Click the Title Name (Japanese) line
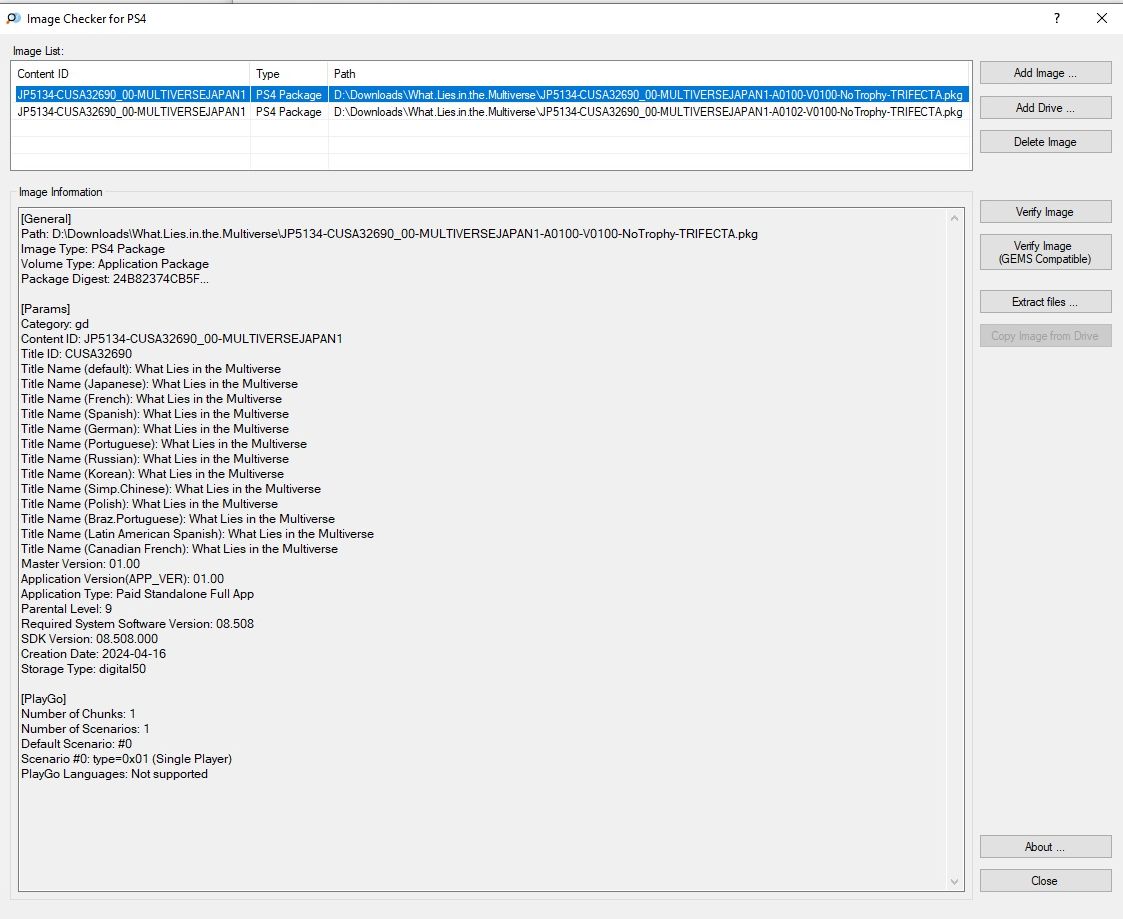The width and height of the screenshot is (1123, 919). coord(159,384)
